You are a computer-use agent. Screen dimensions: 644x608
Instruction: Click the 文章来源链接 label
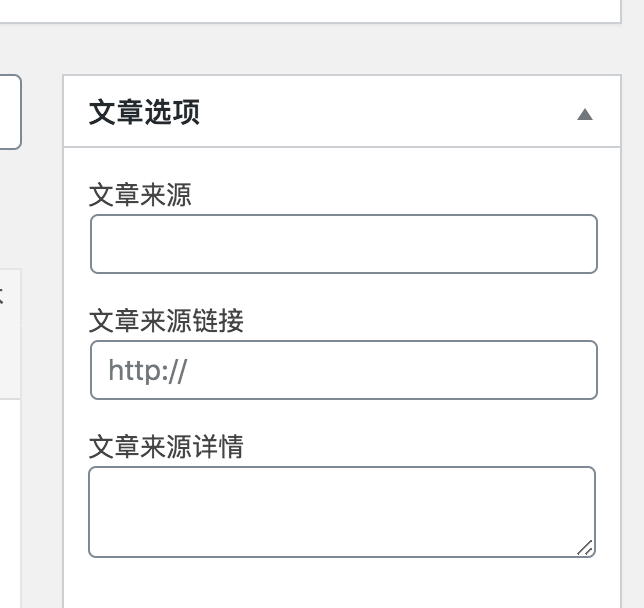click(x=166, y=320)
